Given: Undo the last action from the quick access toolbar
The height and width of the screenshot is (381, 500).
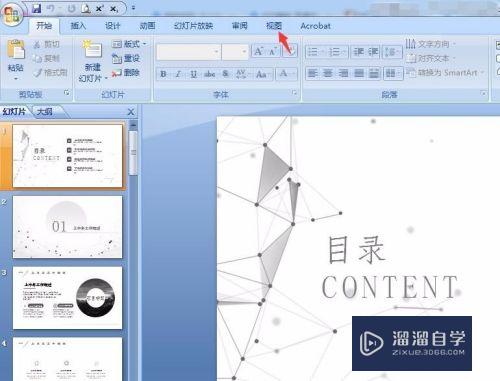Looking at the screenshot, I should 51,8.
